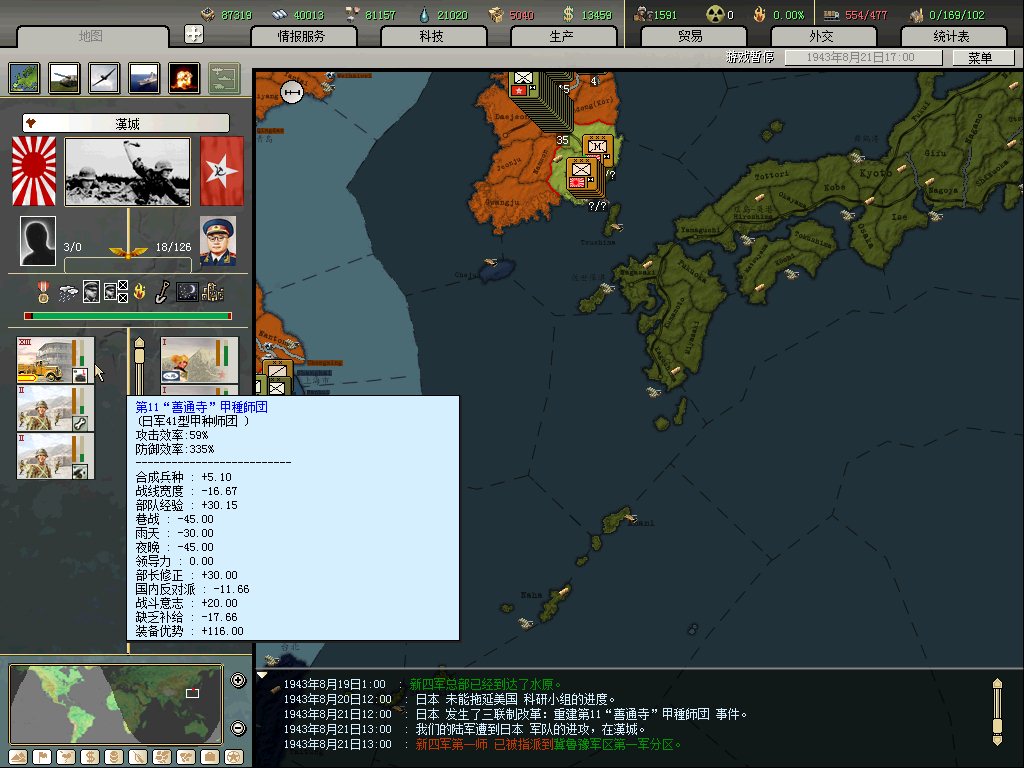This screenshot has width=1024, height=768.
Task: Click the red star defender flag
Action: point(221,171)
